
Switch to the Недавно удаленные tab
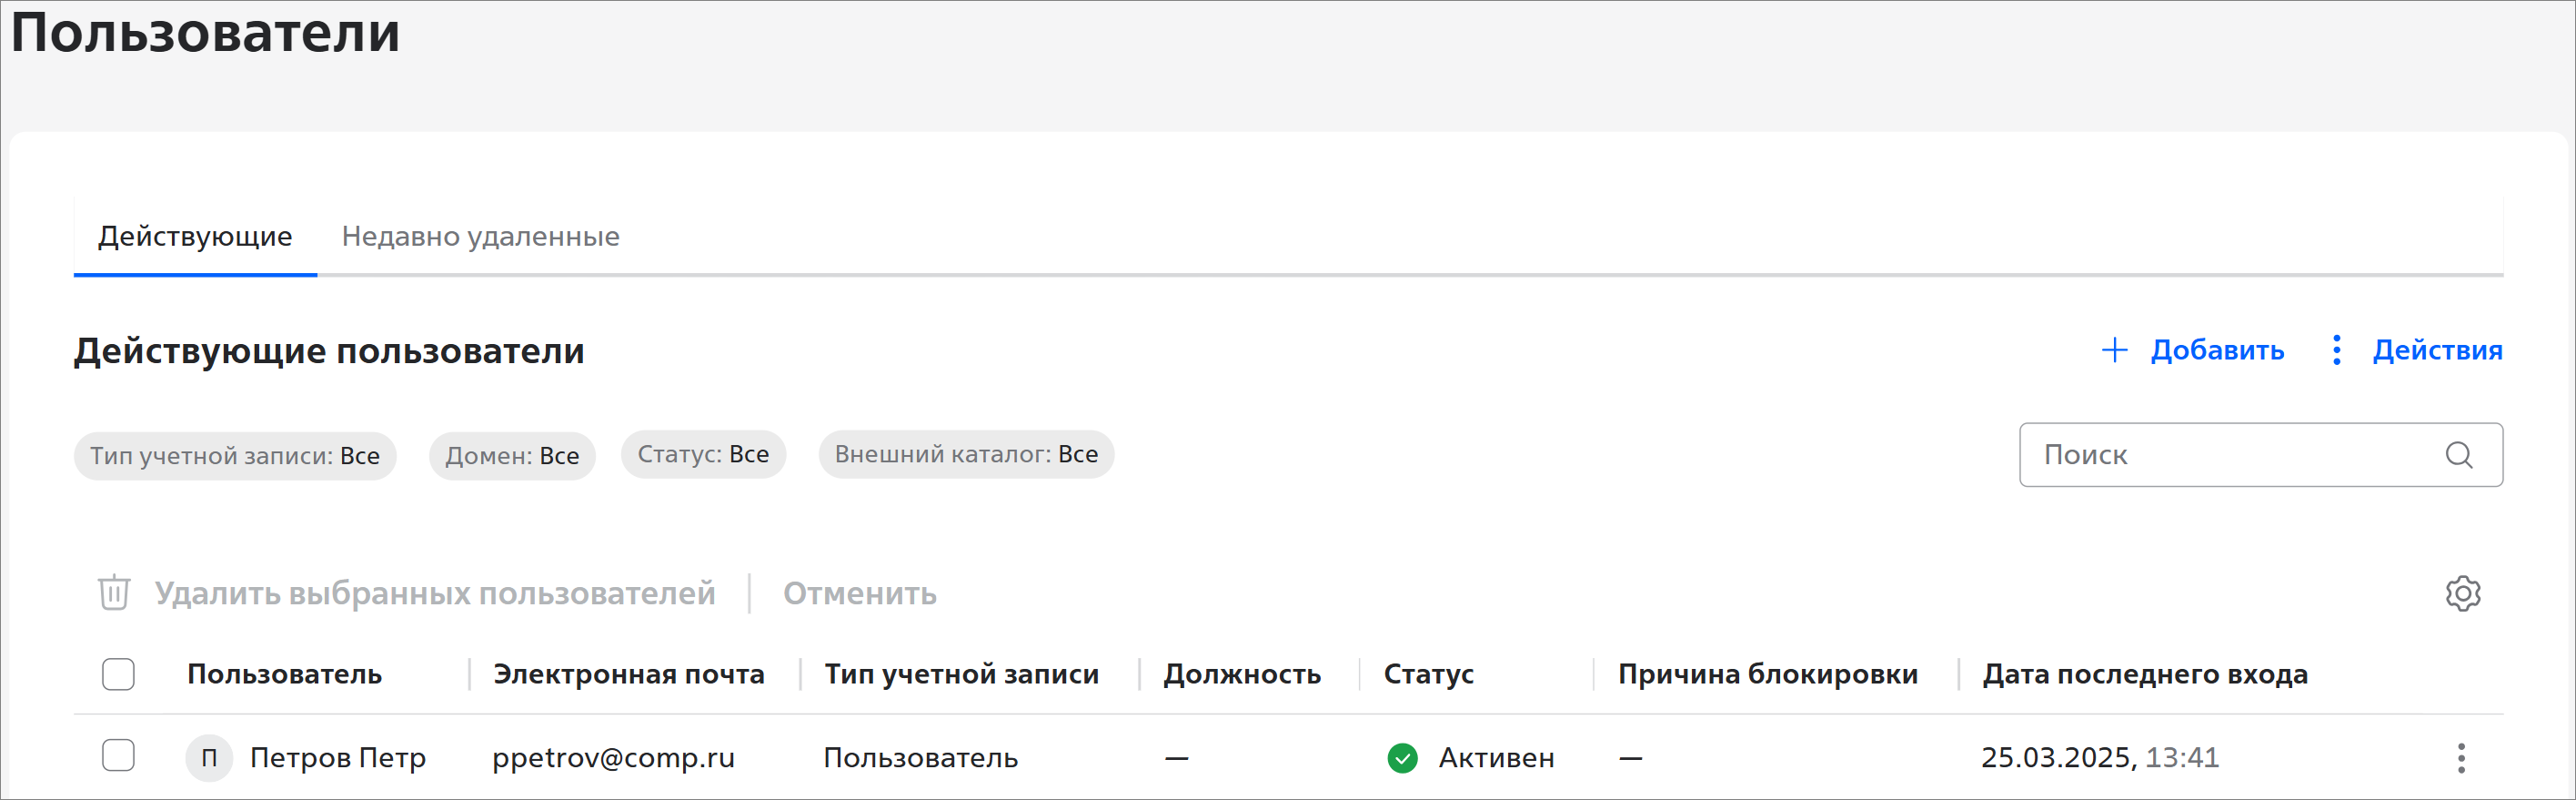tap(480, 237)
